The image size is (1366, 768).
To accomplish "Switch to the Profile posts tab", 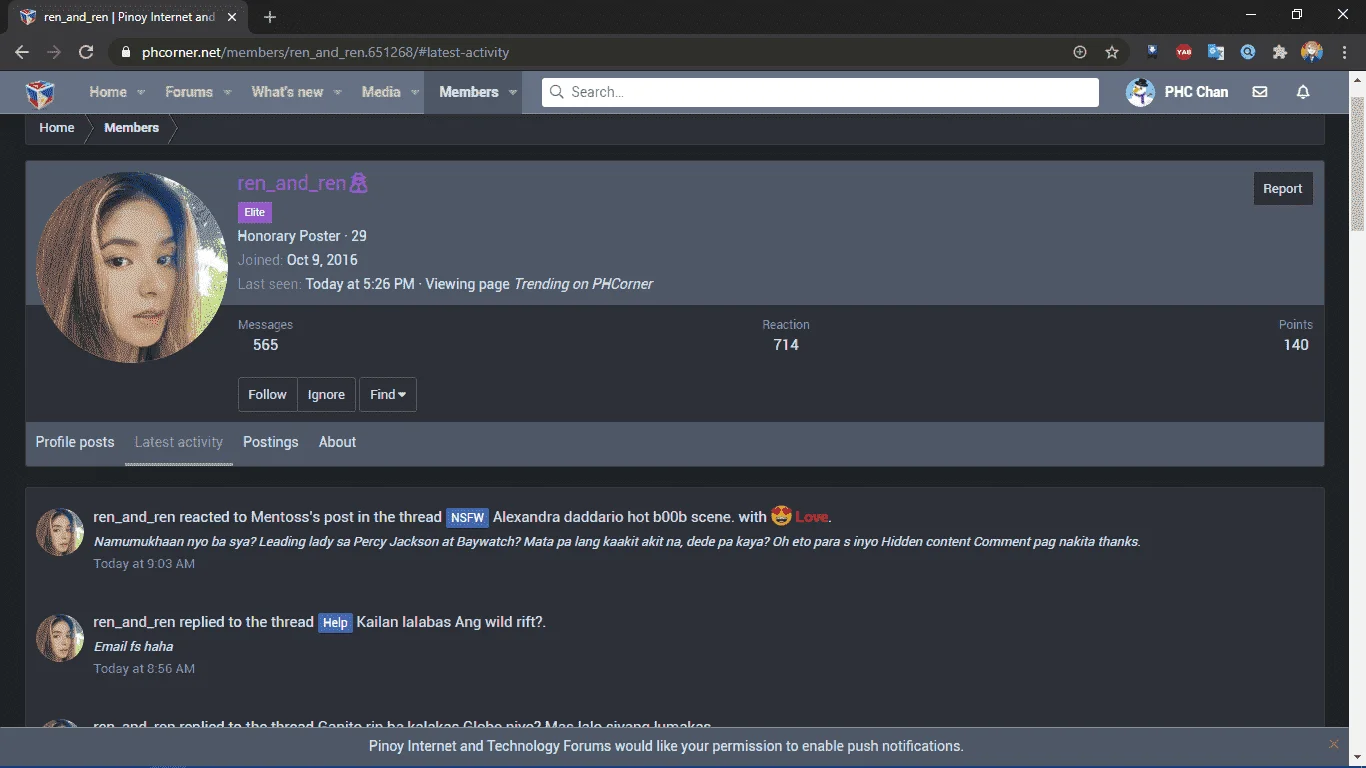I will (x=75, y=442).
